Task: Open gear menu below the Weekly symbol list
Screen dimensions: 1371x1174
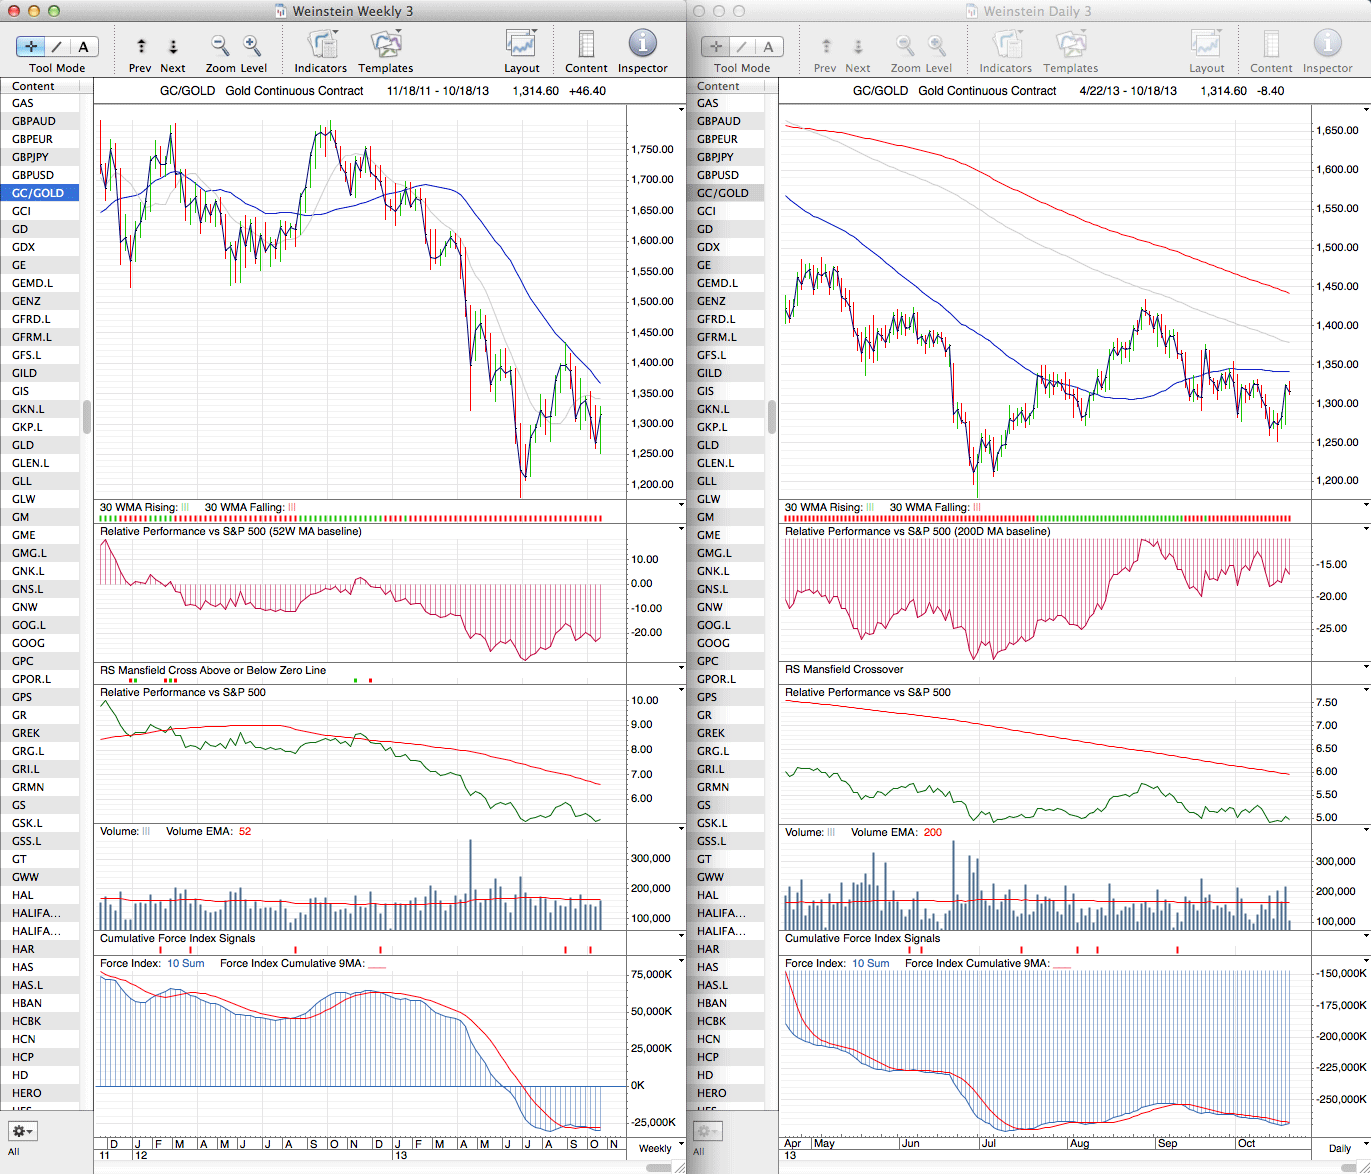Action: (x=22, y=1131)
